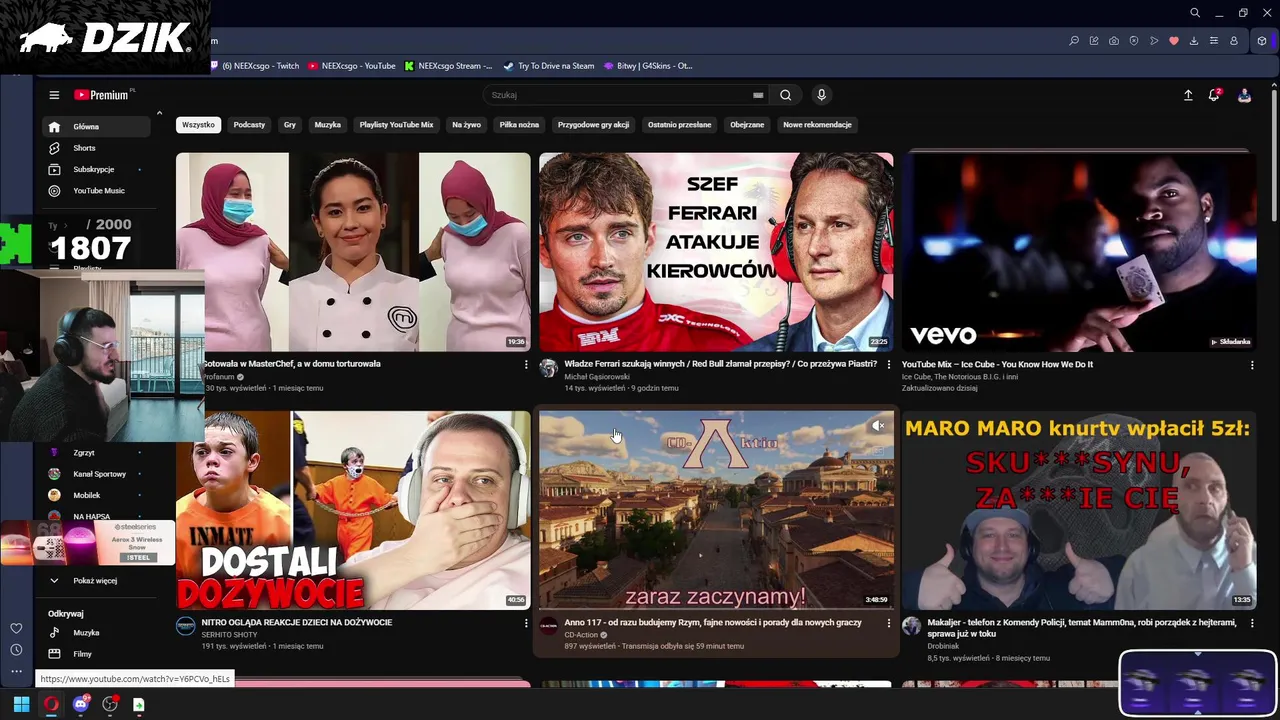This screenshot has height=720, width=1280.
Task: Select the Na żywo filter chip
Action: tap(466, 125)
